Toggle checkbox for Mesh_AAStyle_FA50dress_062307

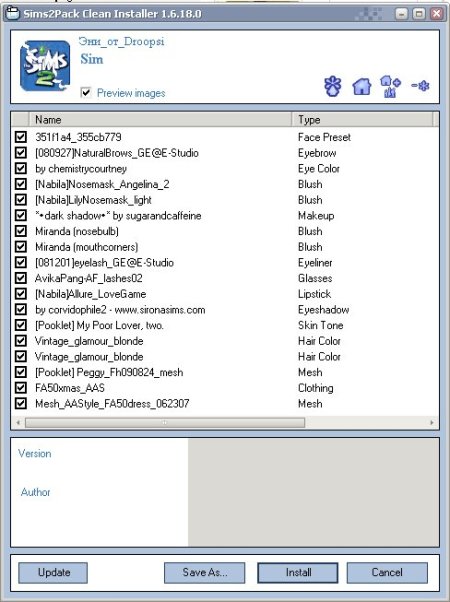pyautogui.click(x=21, y=404)
